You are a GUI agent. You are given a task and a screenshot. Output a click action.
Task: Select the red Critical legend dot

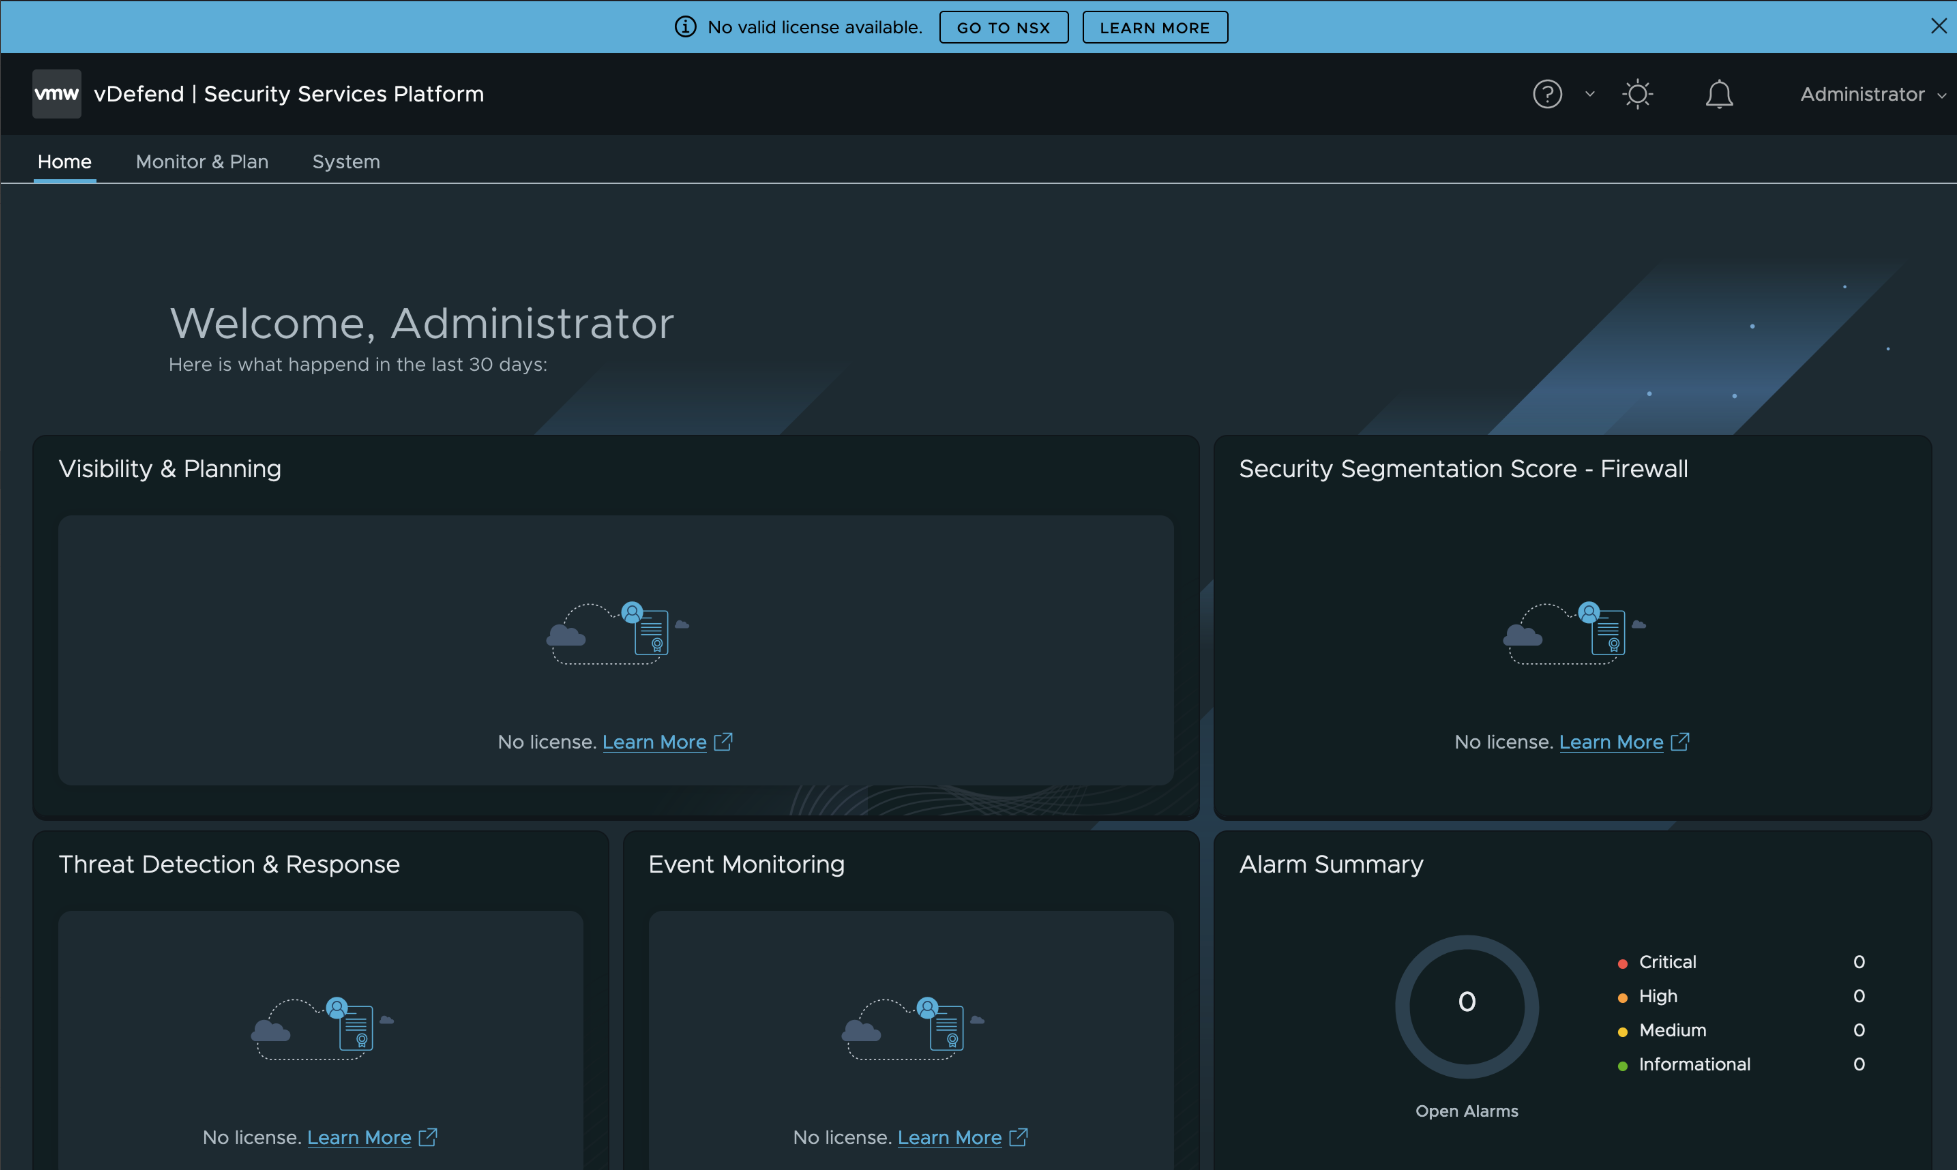point(1622,964)
